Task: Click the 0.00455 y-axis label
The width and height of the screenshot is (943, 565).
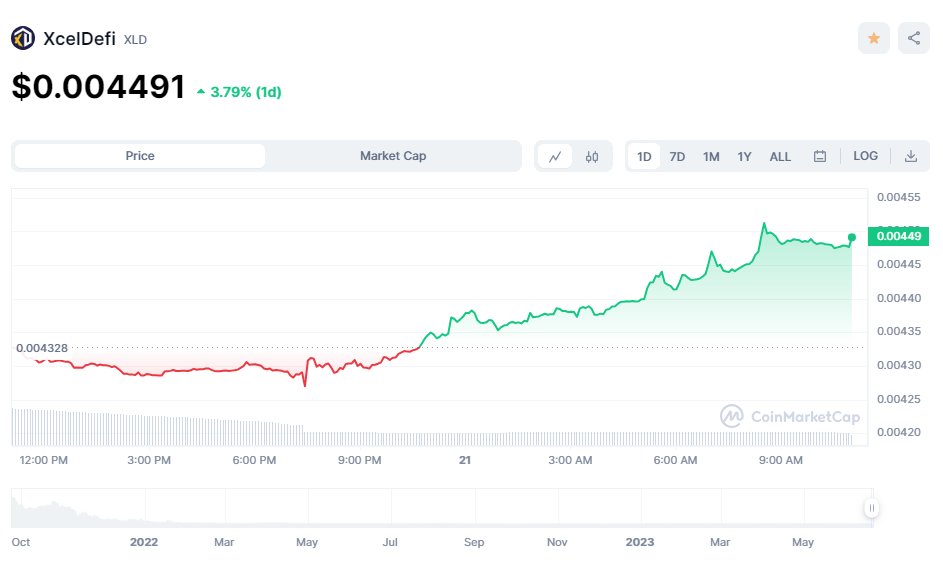Action: (898, 197)
